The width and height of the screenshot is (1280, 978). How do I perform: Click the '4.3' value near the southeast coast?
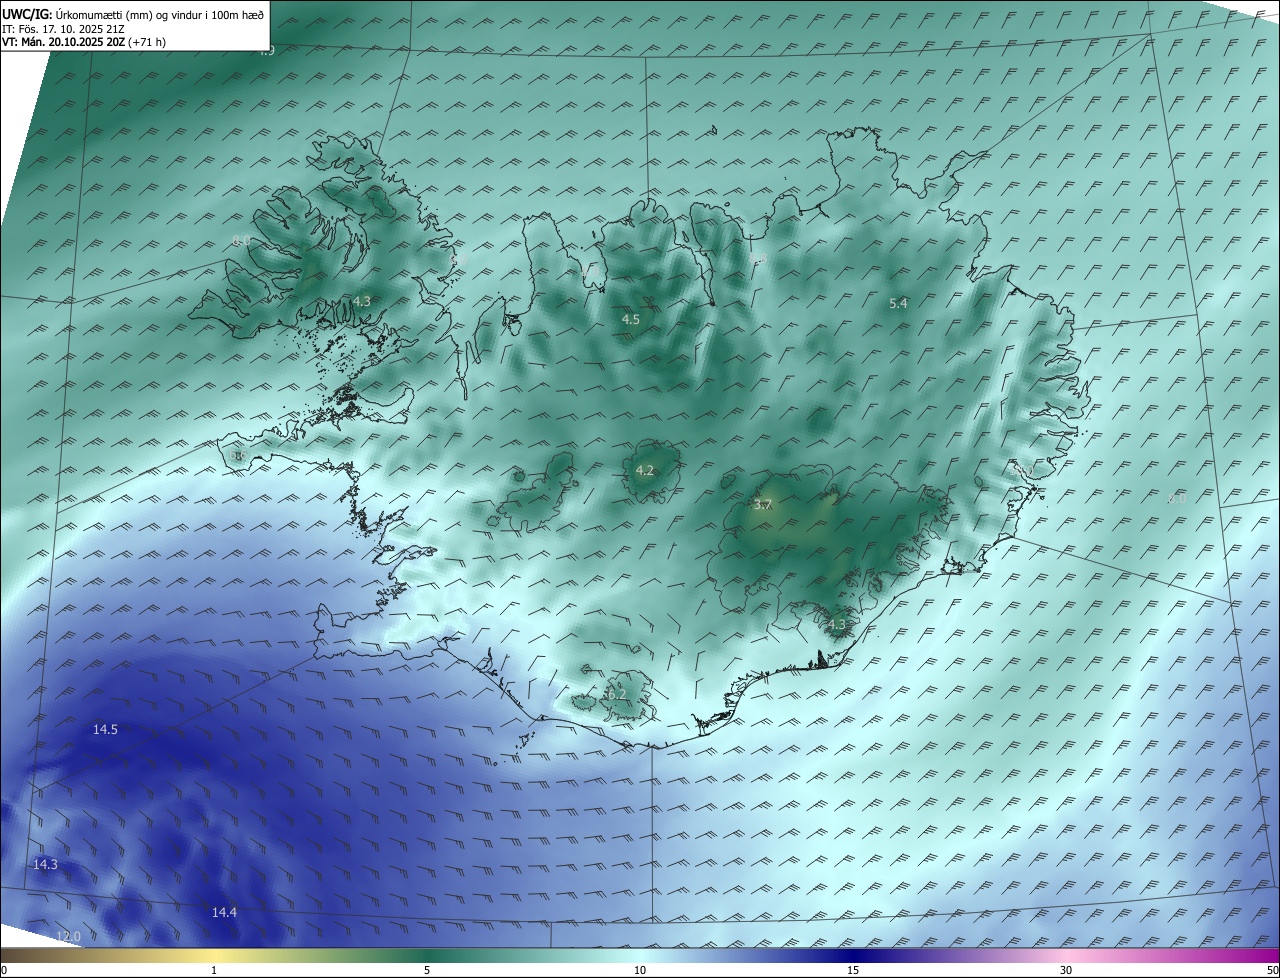tap(837, 624)
